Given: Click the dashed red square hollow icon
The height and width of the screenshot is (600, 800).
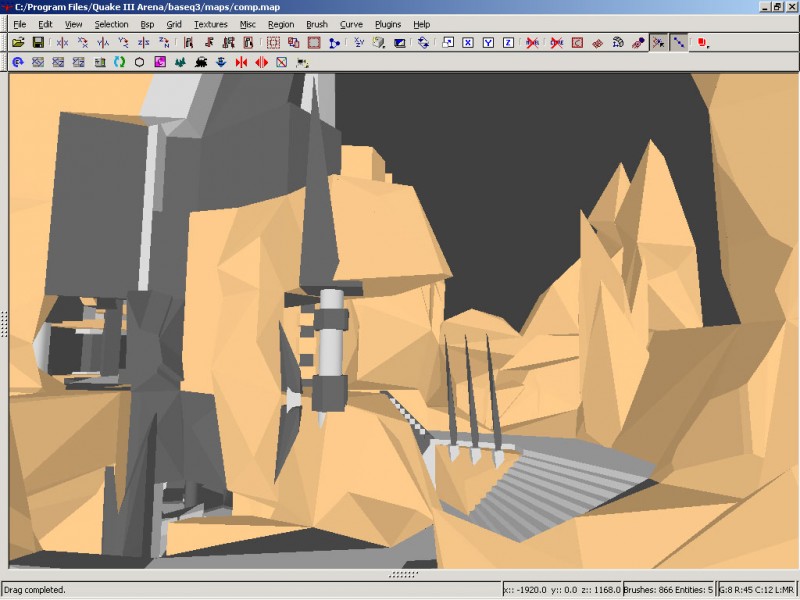Looking at the screenshot, I should click(273, 42).
